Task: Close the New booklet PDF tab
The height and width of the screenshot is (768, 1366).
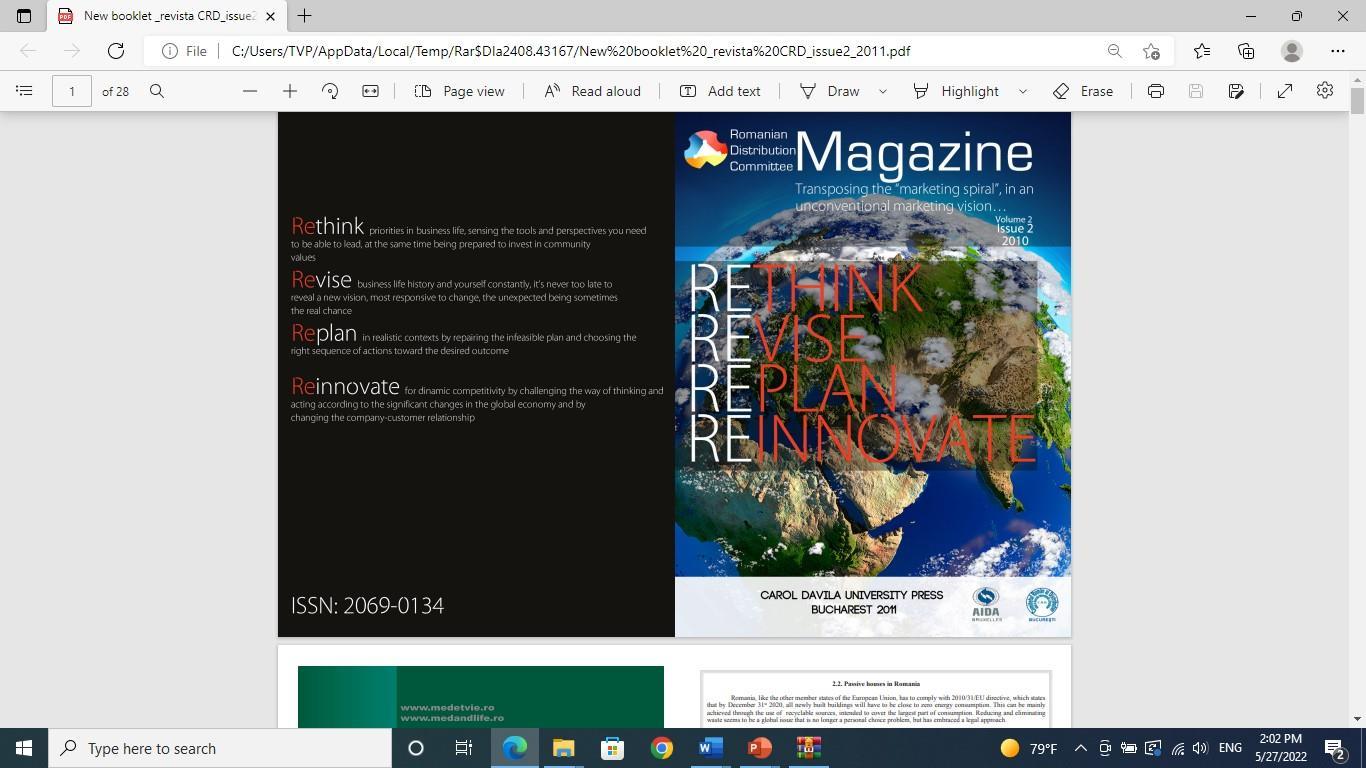Action: coord(270,16)
